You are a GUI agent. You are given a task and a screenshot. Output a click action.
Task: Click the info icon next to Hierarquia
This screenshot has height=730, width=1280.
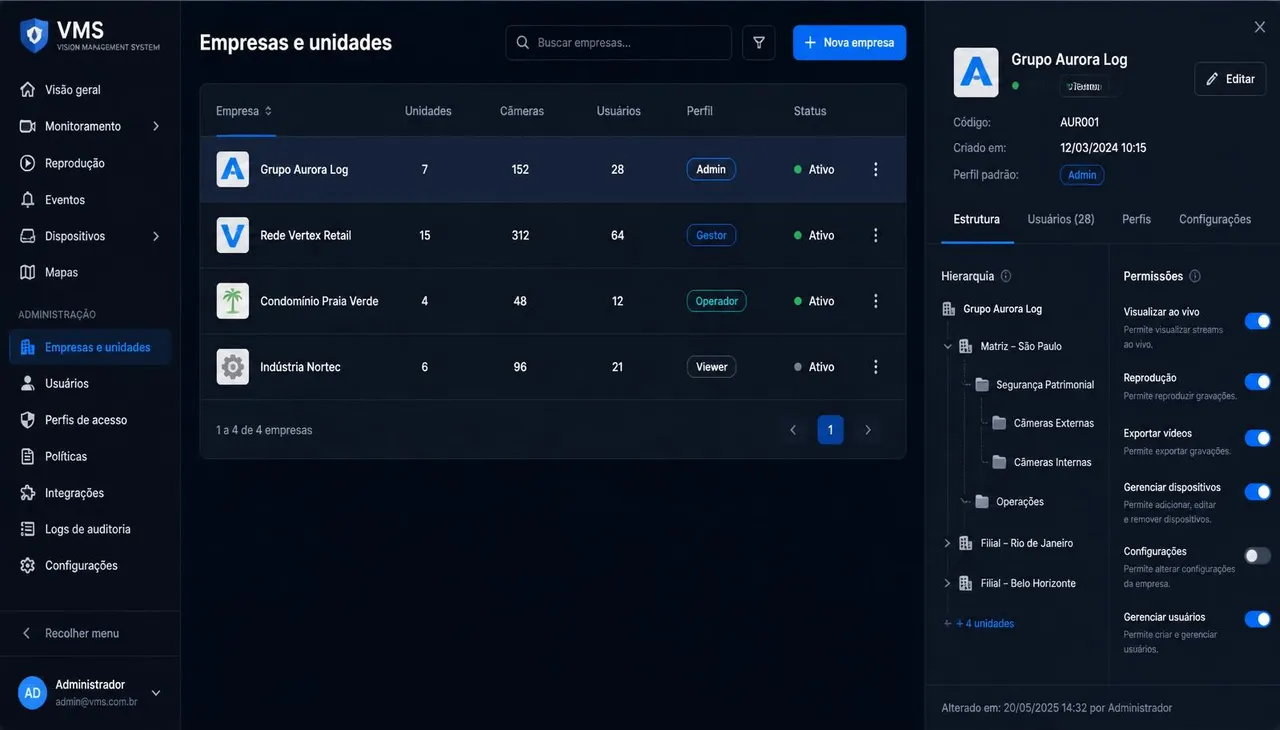pos(1006,276)
